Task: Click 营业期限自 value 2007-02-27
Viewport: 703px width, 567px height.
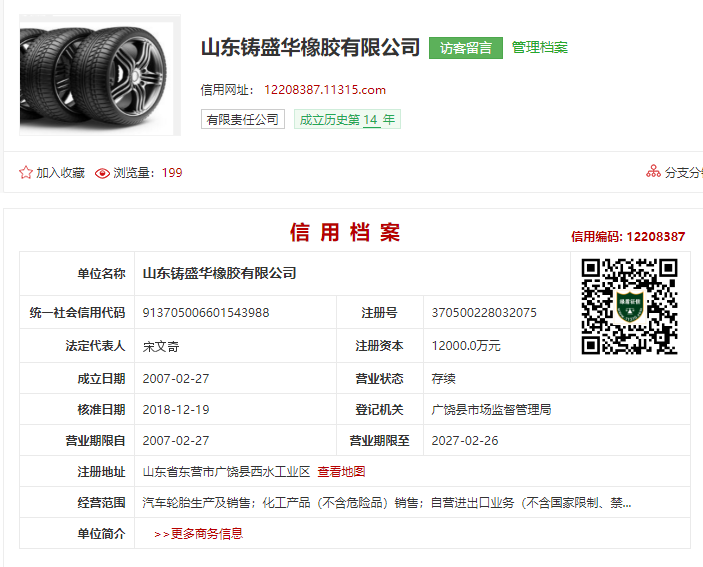Action: [x=176, y=441]
